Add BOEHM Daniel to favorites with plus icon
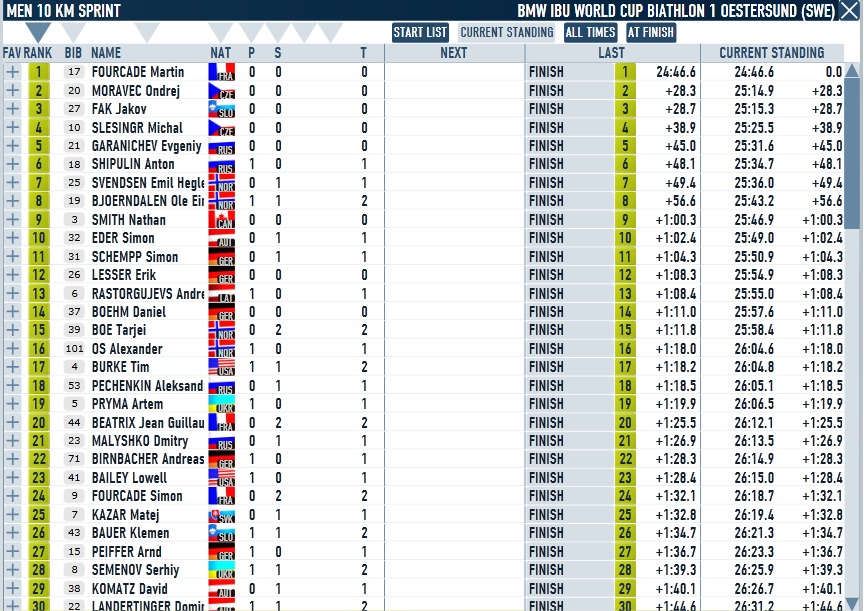864x611 pixels. [12, 311]
